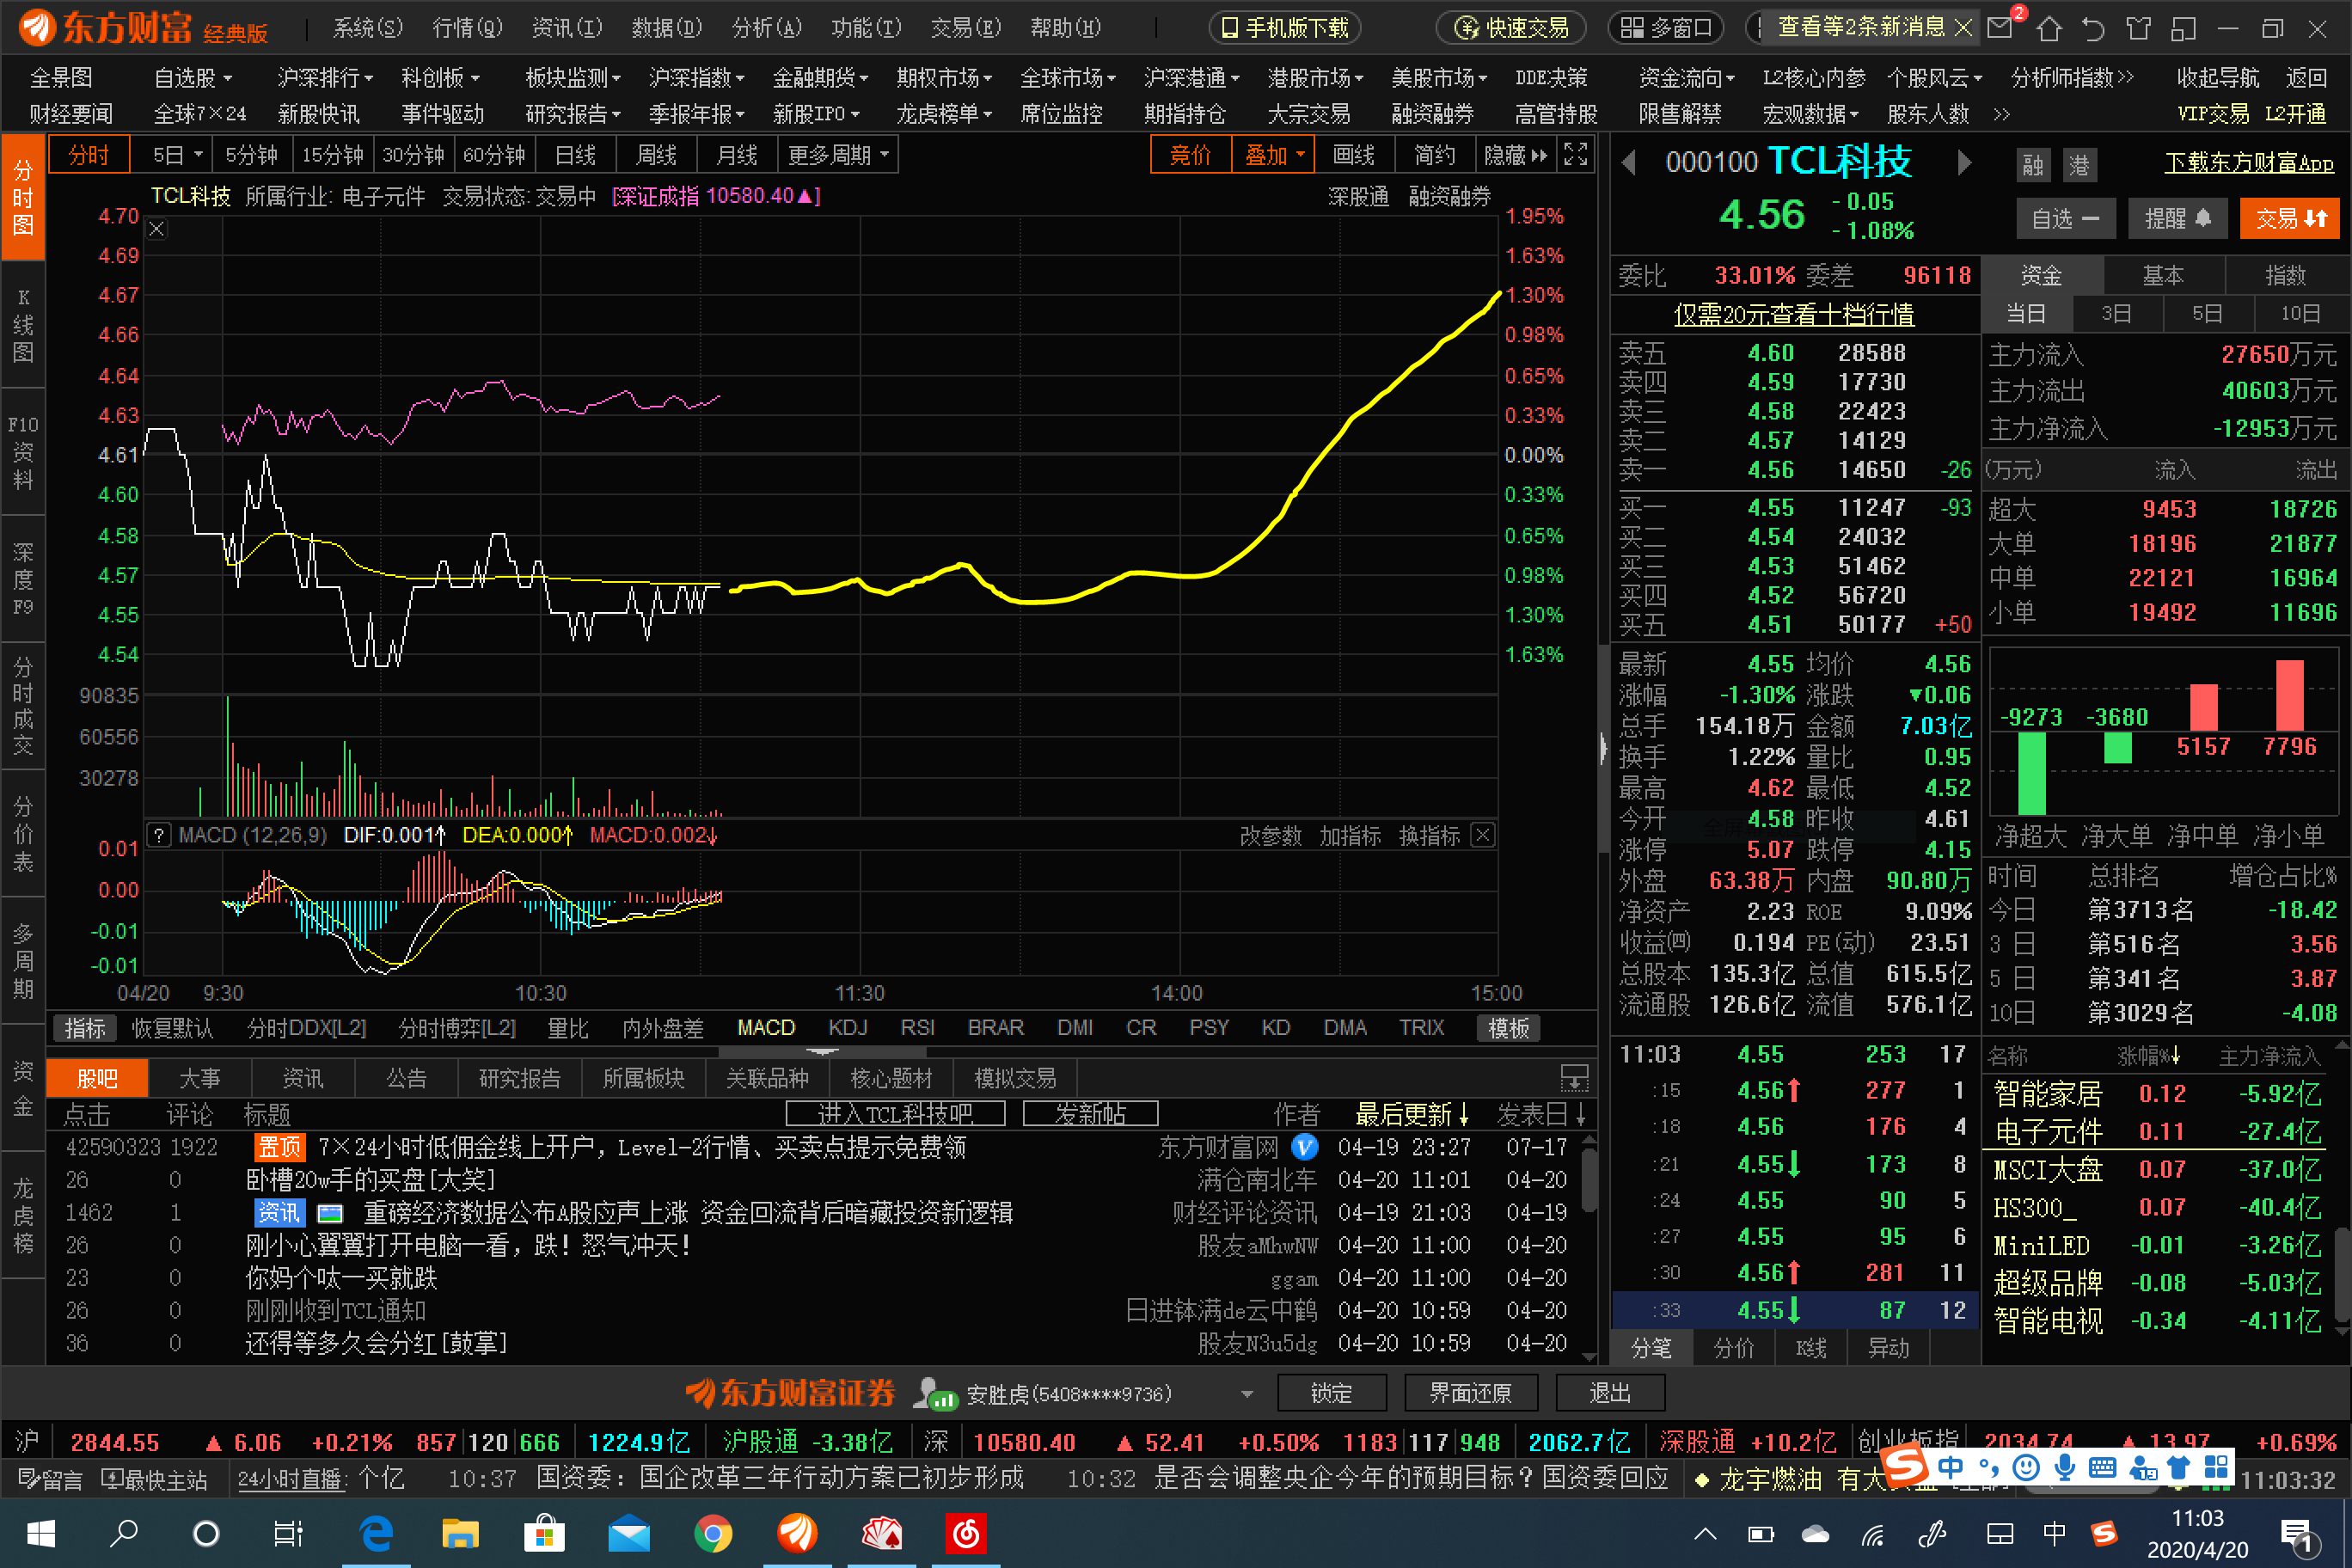Go to home page icon

click(x=2049, y=28)
